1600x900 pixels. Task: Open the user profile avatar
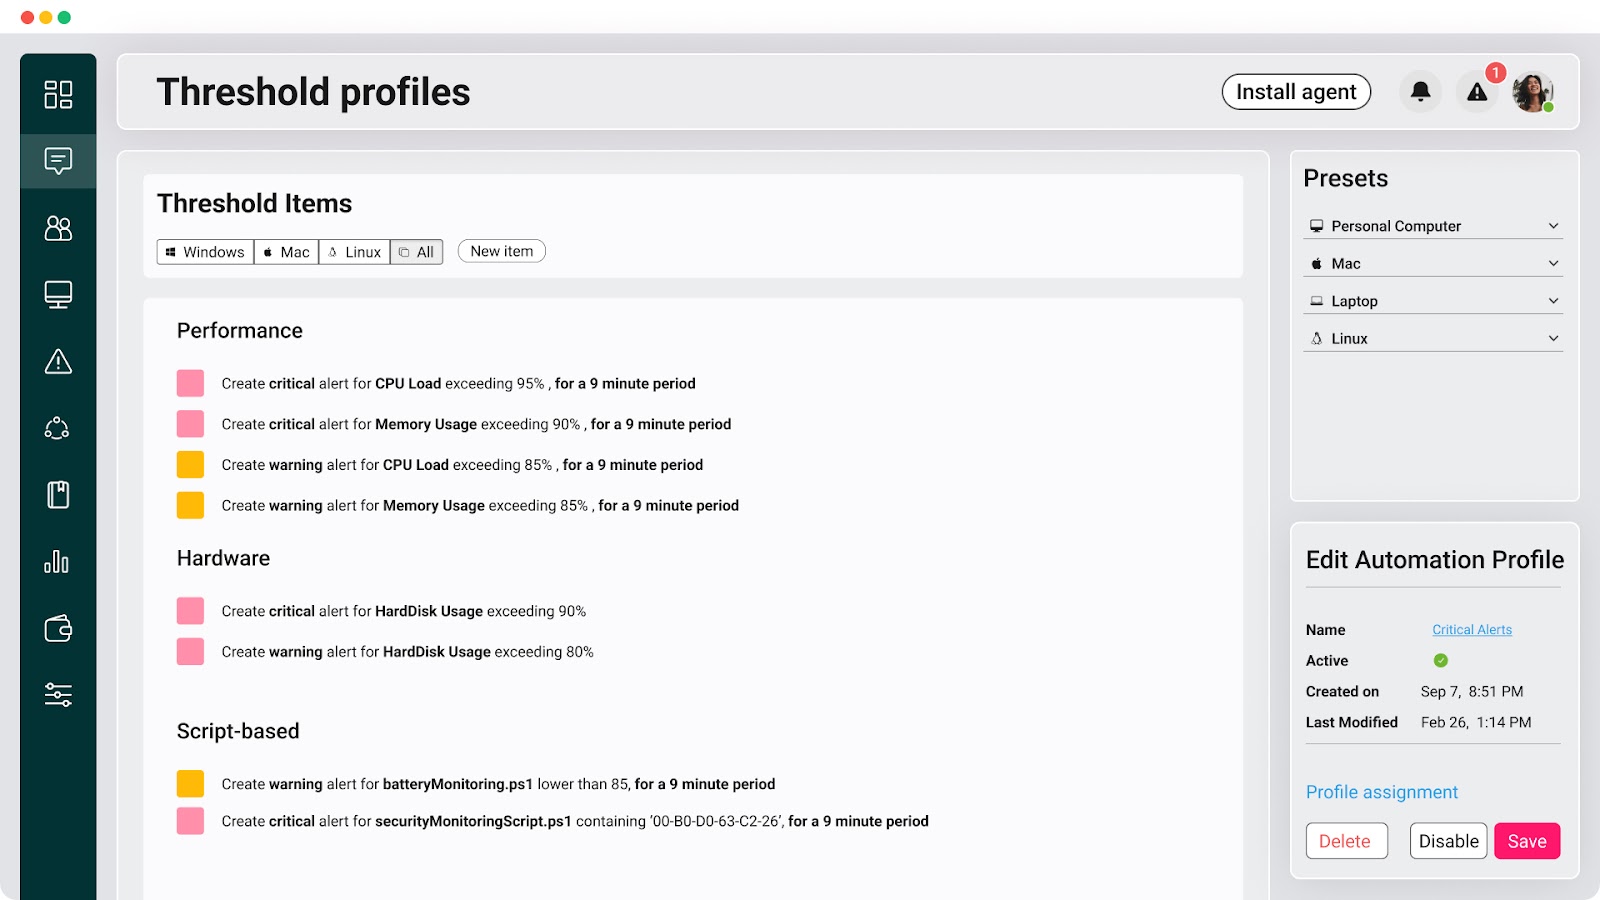coord(1532,92)
